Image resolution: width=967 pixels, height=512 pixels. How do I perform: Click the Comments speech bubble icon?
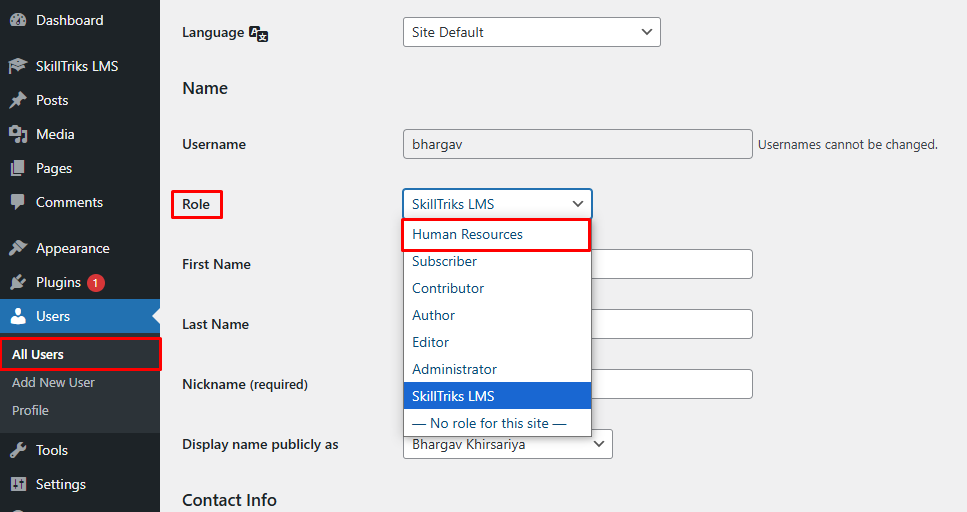tap(18, 202)
